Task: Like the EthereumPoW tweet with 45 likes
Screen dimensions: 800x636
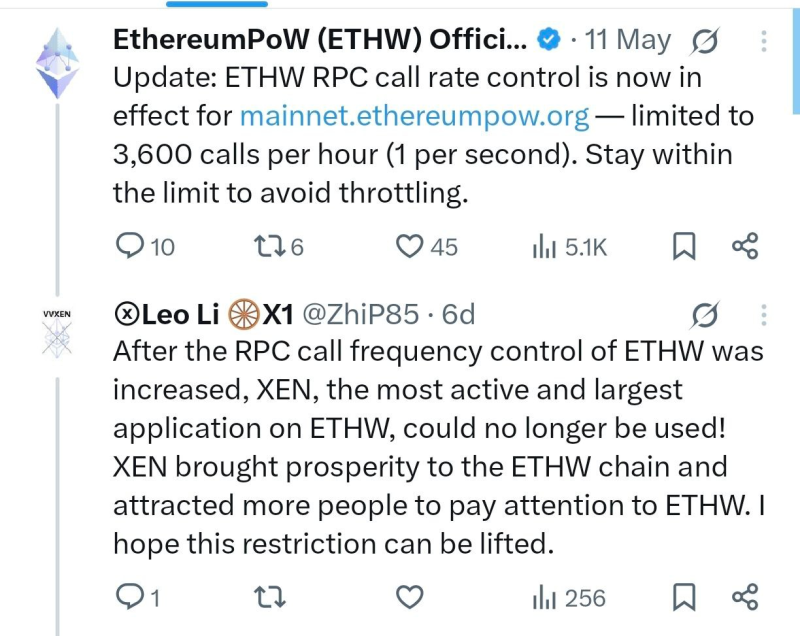Action: pyautogui.click(x=427, y=246)
